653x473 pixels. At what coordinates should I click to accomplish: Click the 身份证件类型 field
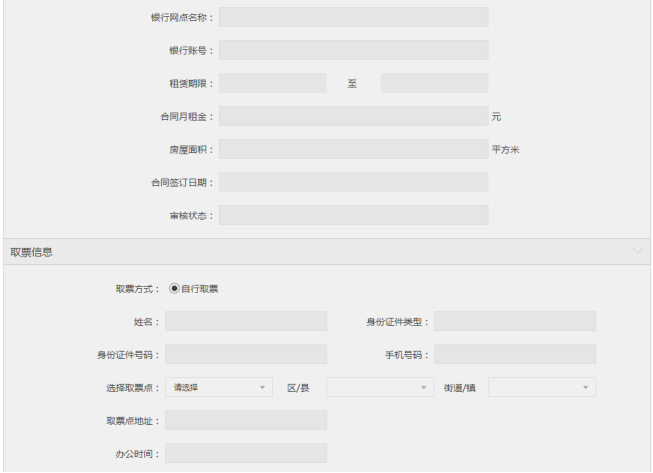515,321
